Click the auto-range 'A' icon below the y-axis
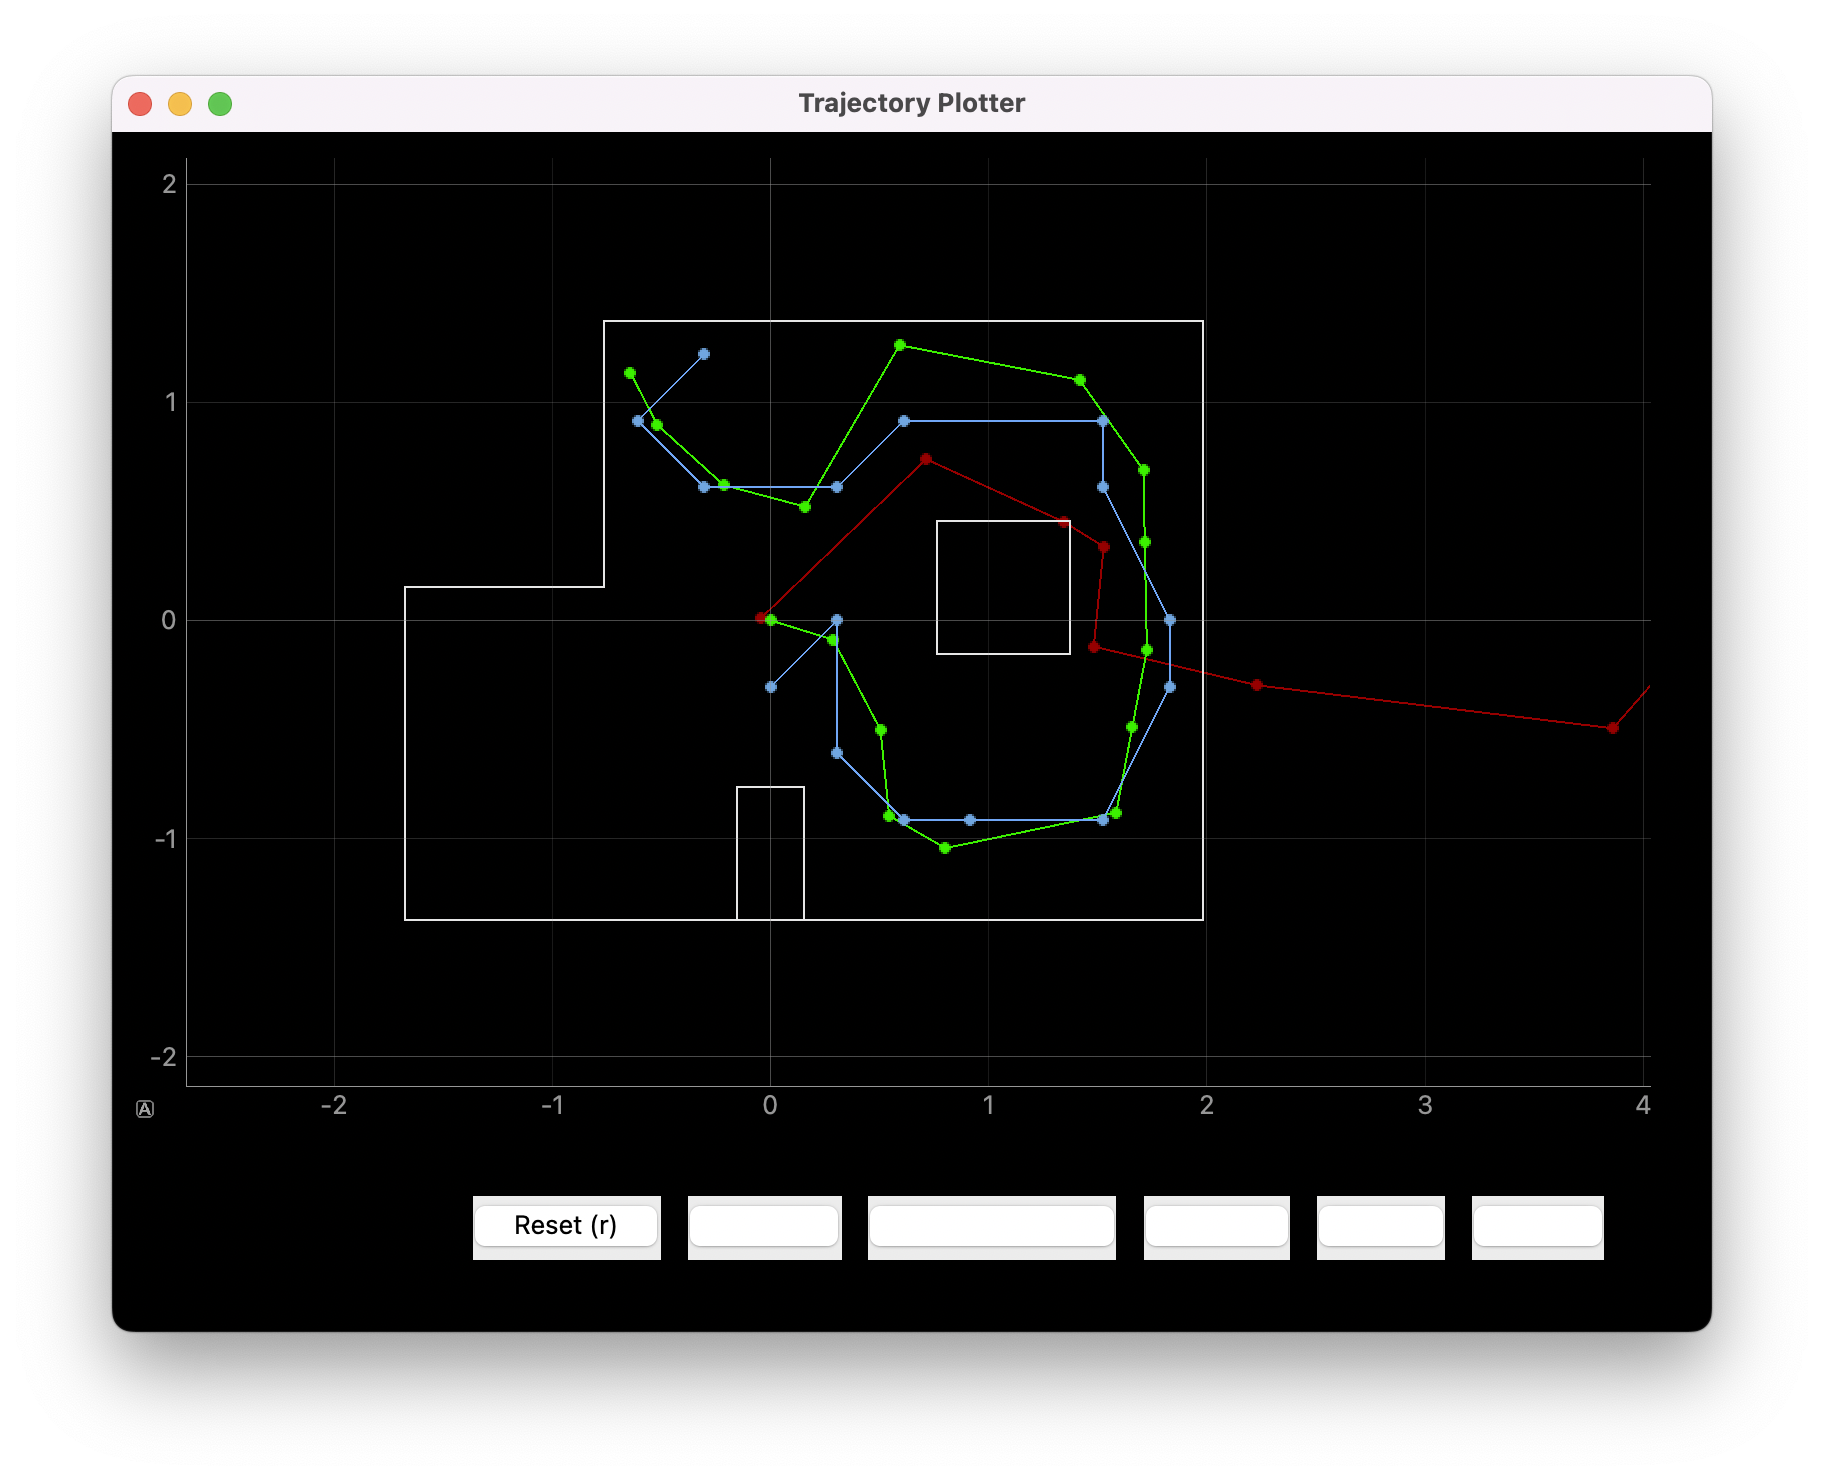1824x1480 pixels. (x=145, y=1109)
